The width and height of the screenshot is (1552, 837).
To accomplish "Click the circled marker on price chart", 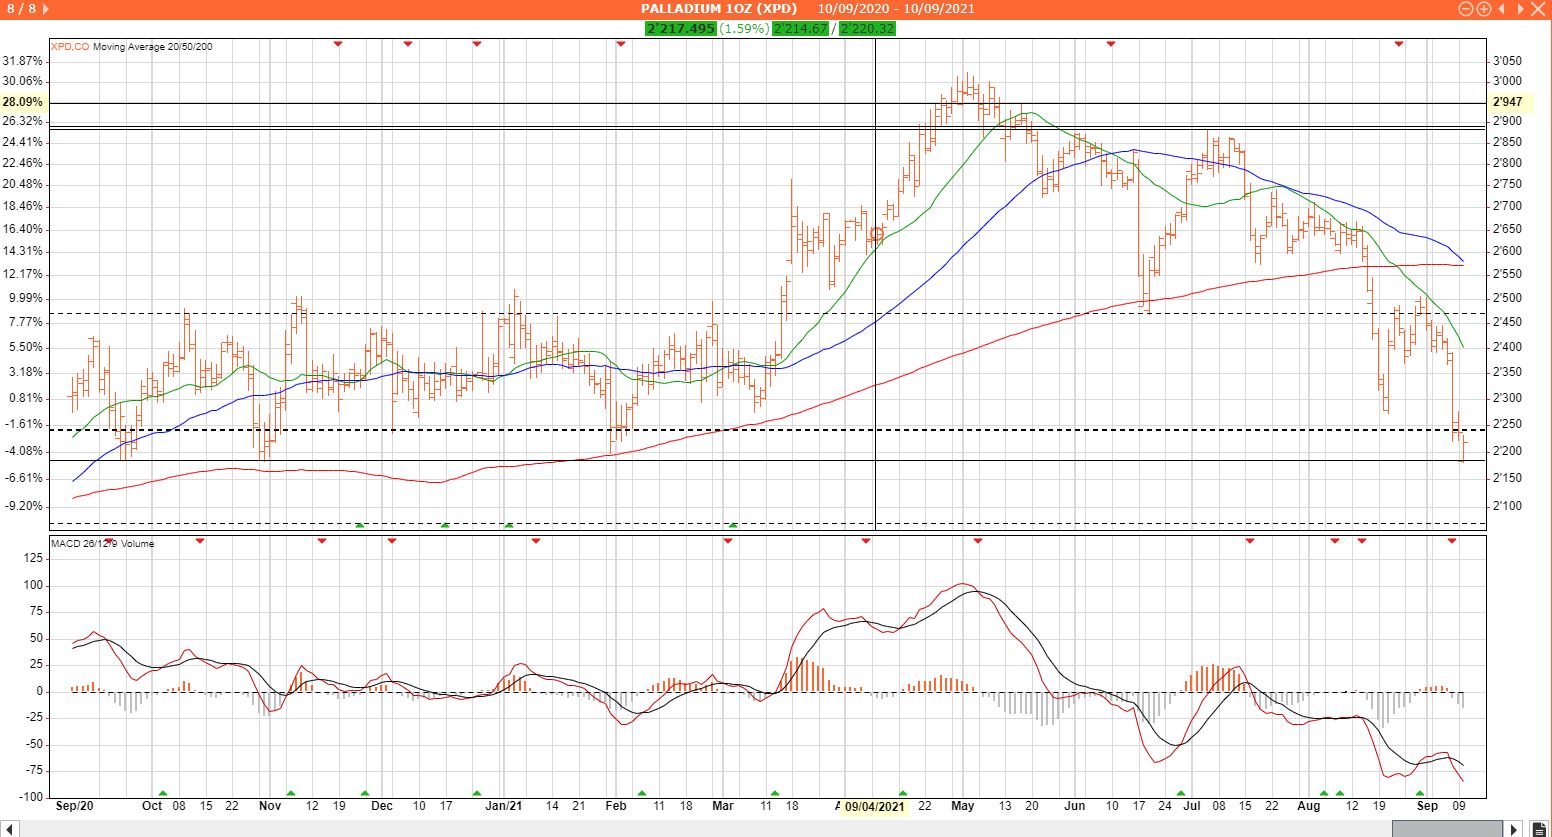I will point(877,234).
